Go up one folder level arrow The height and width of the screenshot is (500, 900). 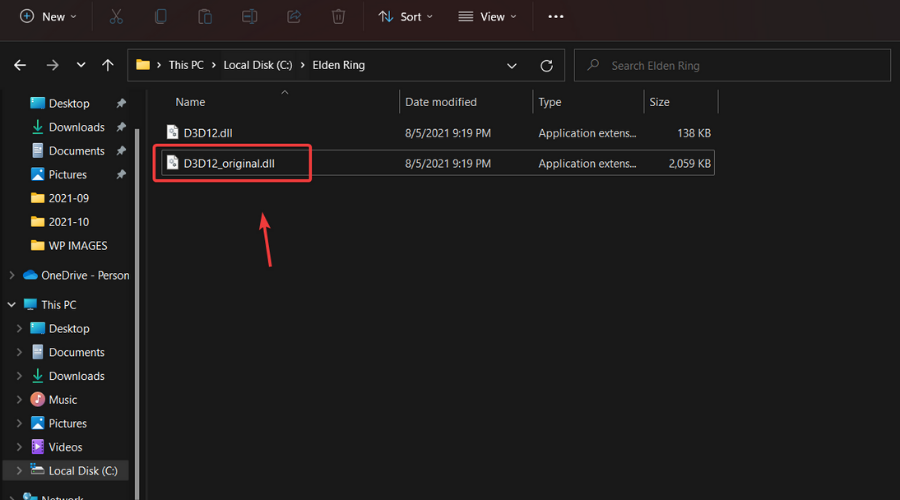[108, 65]
